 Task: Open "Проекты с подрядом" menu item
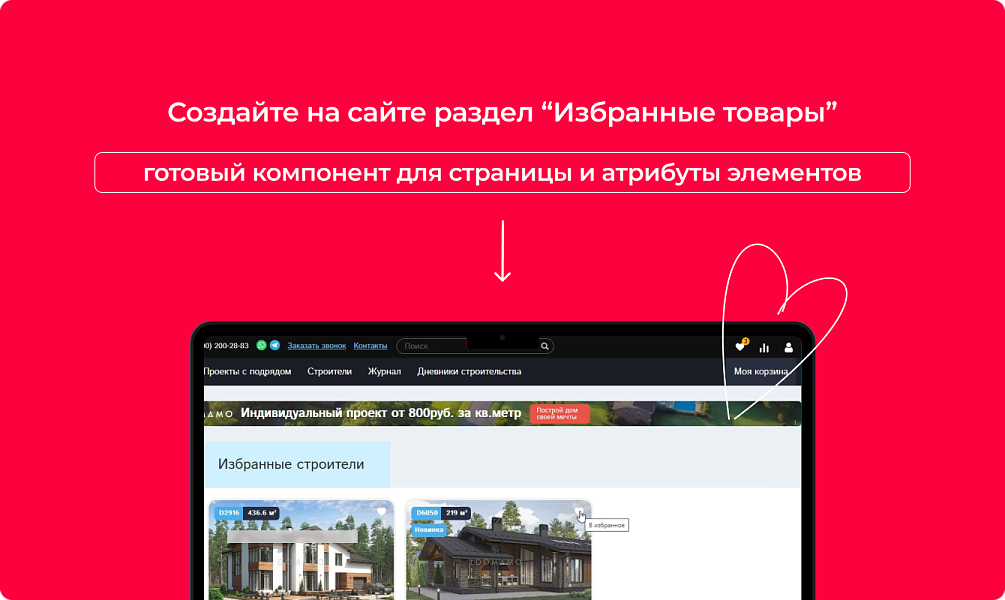247,372
